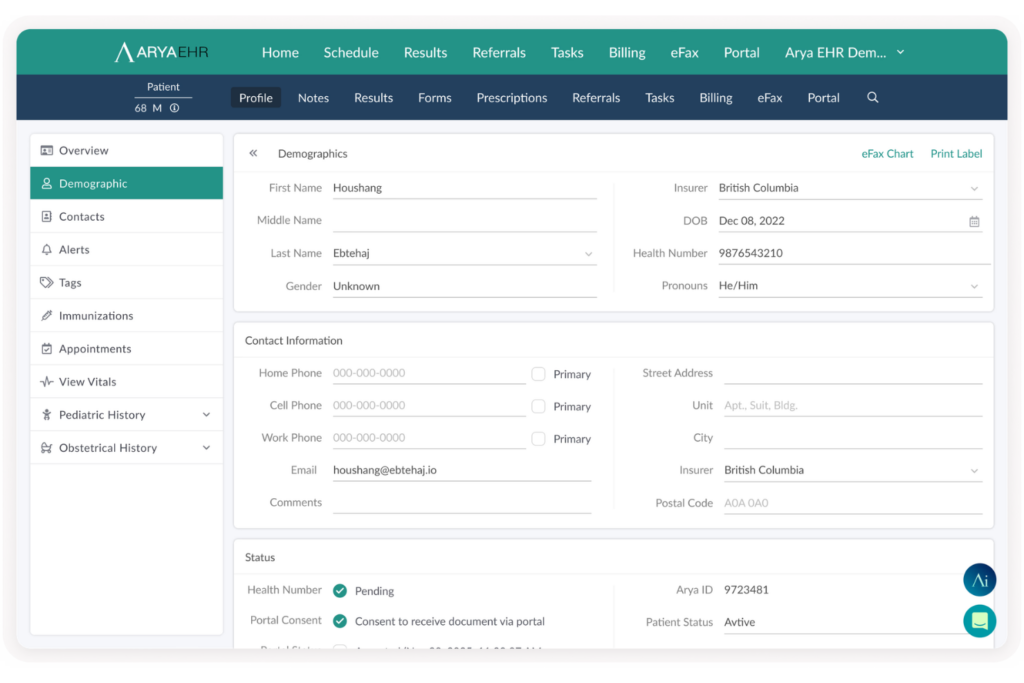Click the City input field
Image resolution: width=1024 pixels, height=683 pixels.
[x=853, y=438]
